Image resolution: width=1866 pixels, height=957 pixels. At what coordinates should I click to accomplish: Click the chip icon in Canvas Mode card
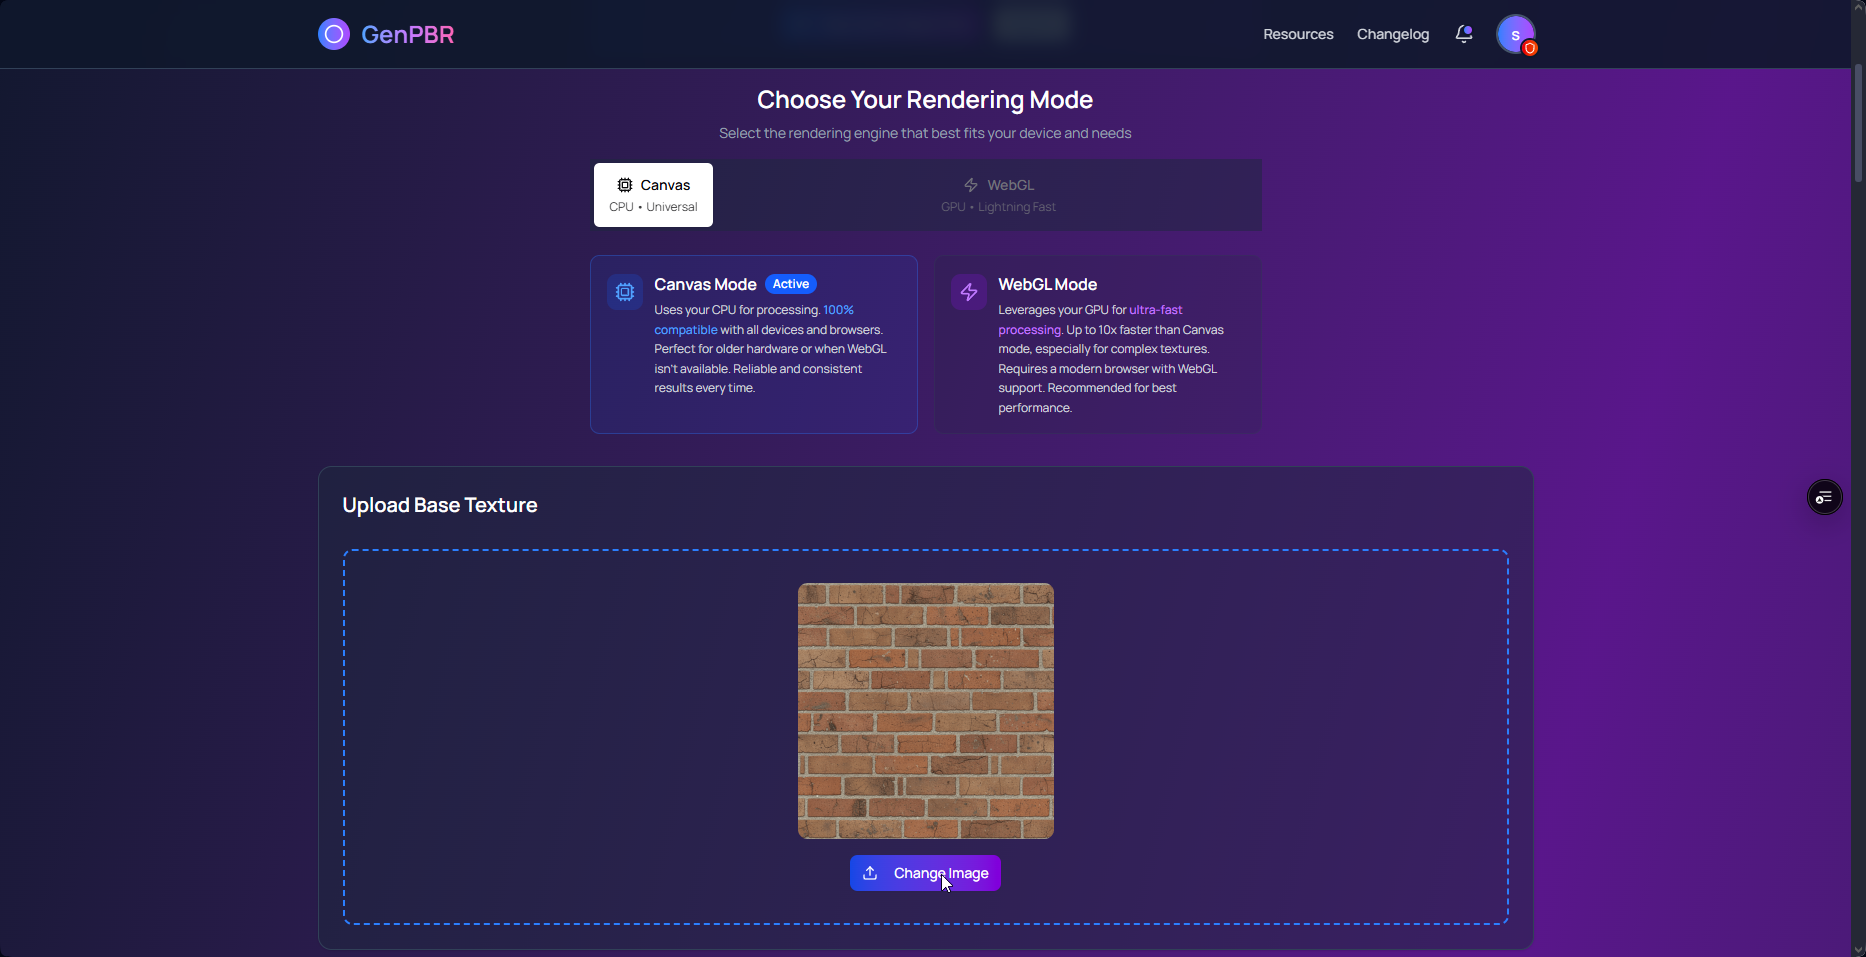pos(625,292)
